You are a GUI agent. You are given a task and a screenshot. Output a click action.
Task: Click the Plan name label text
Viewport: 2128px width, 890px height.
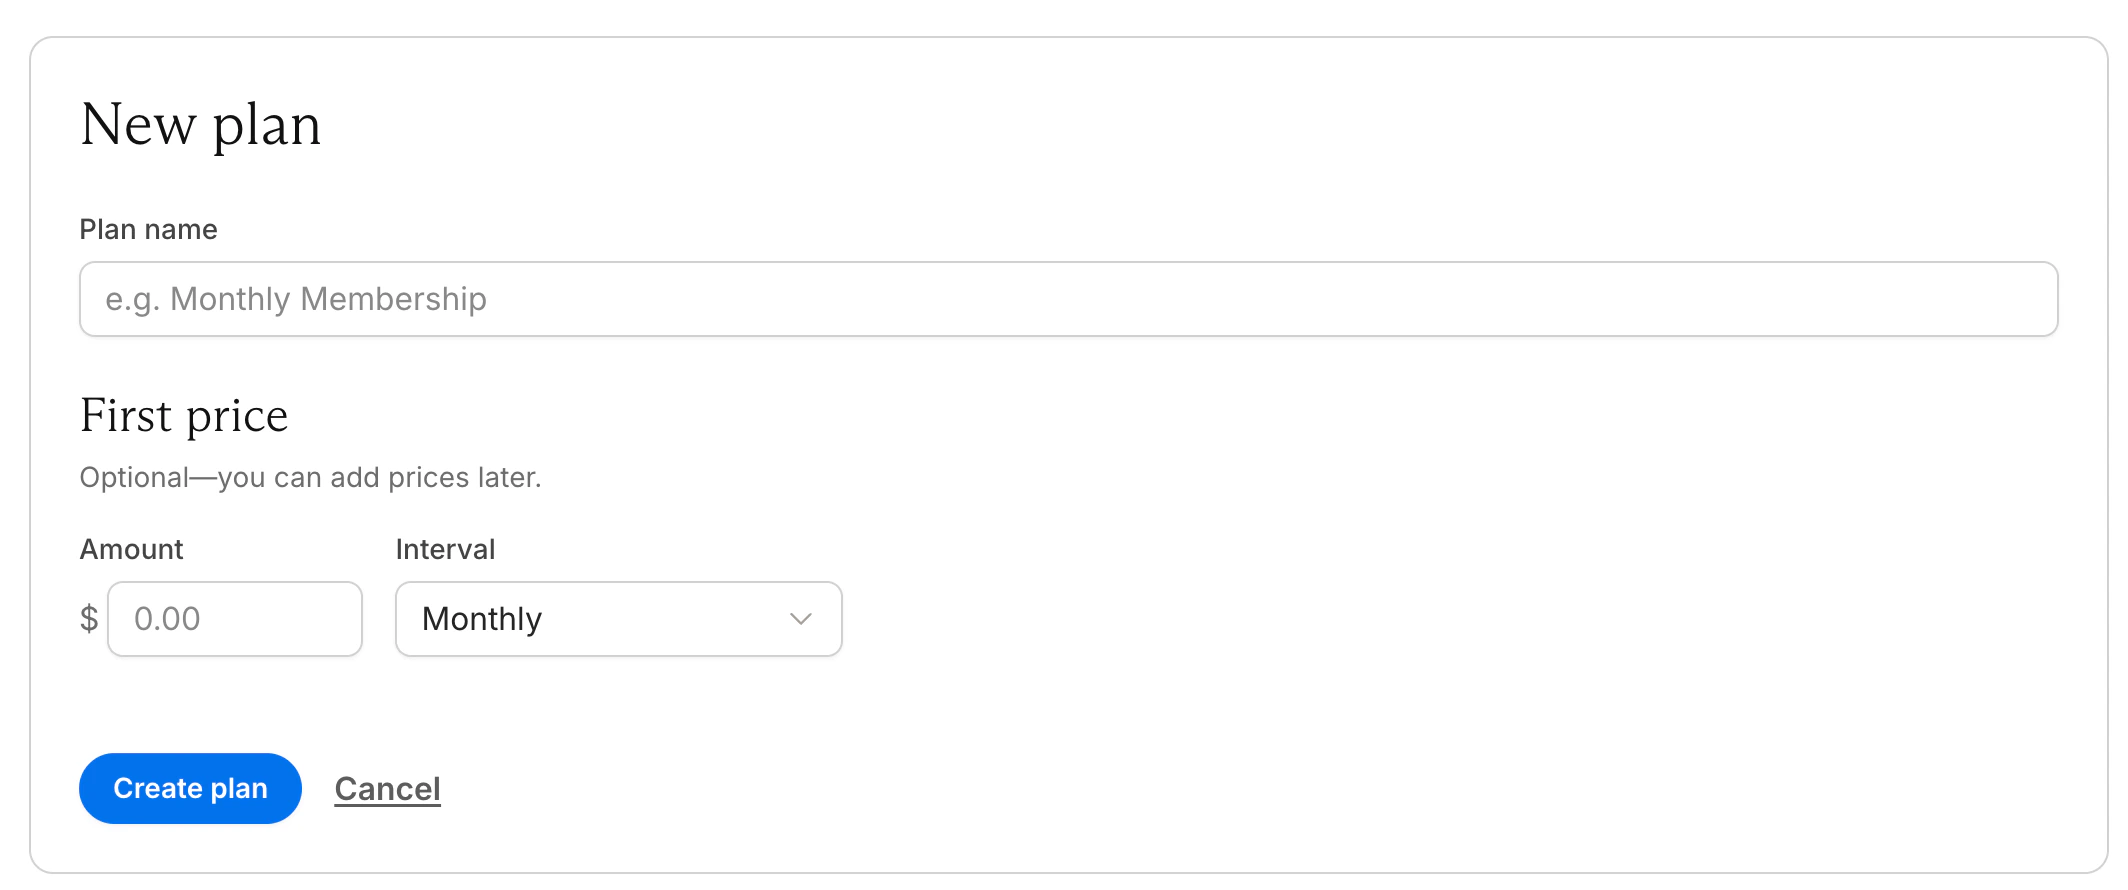[147, 228]
